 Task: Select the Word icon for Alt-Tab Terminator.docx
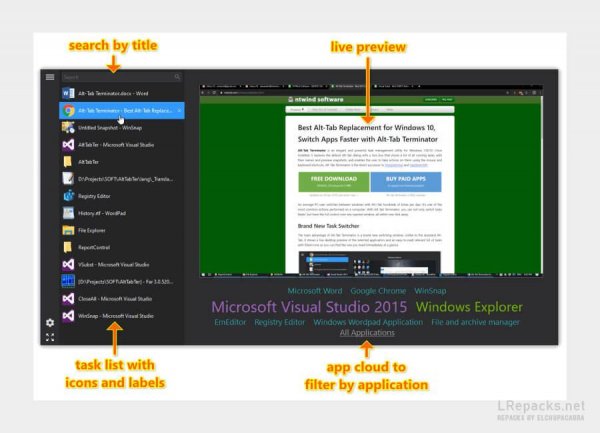point(68,93)
